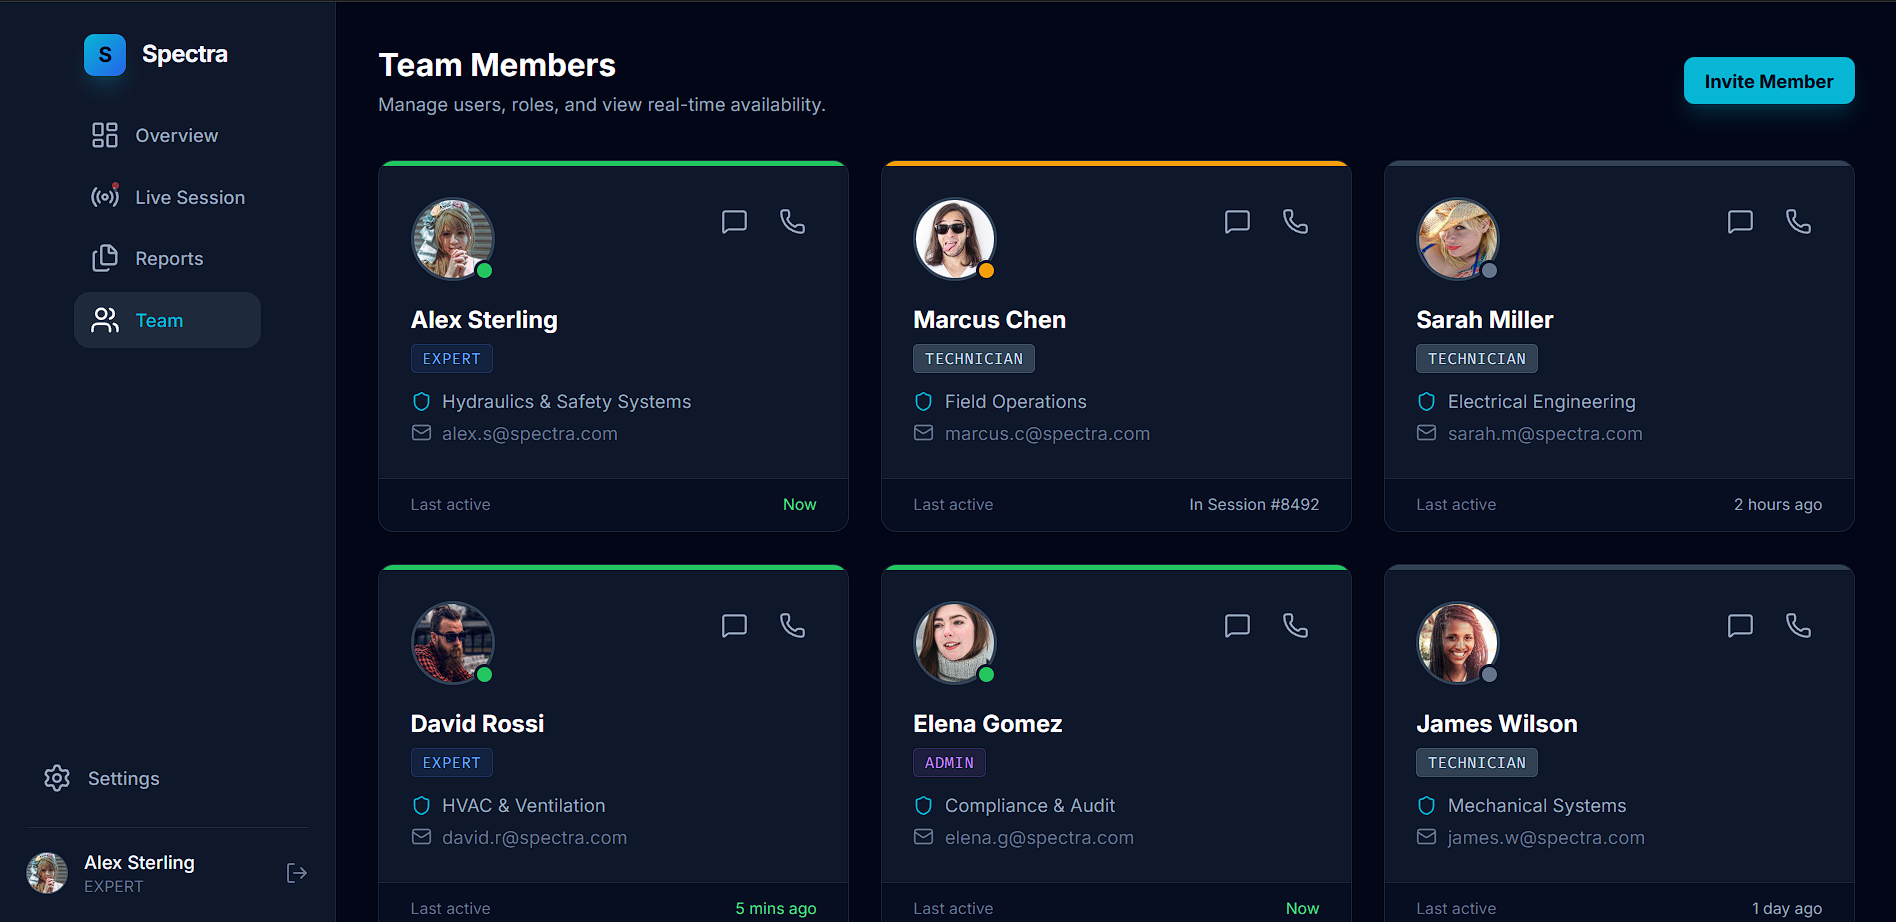Click the email sarah.m@spectra.com
This screenshot has height=922, width=1896.
tap(1545, 434)
